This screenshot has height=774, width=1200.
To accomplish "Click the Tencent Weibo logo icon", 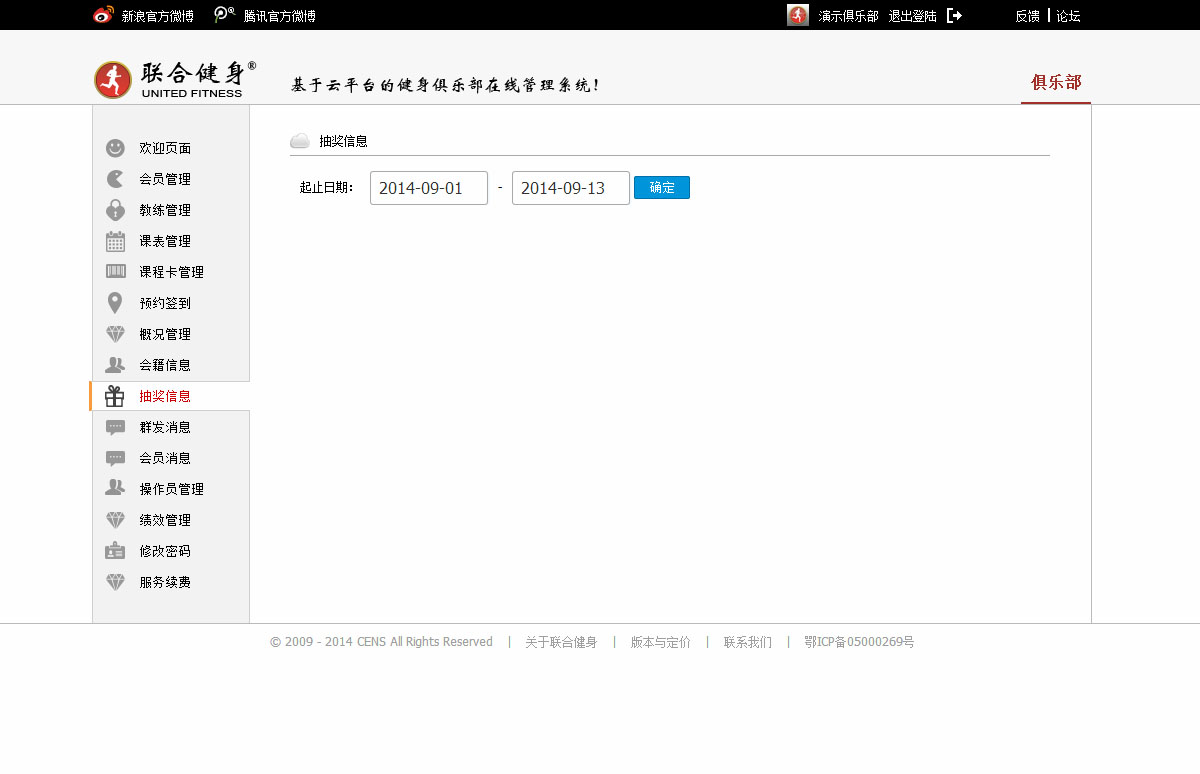I will coord(225,15).
